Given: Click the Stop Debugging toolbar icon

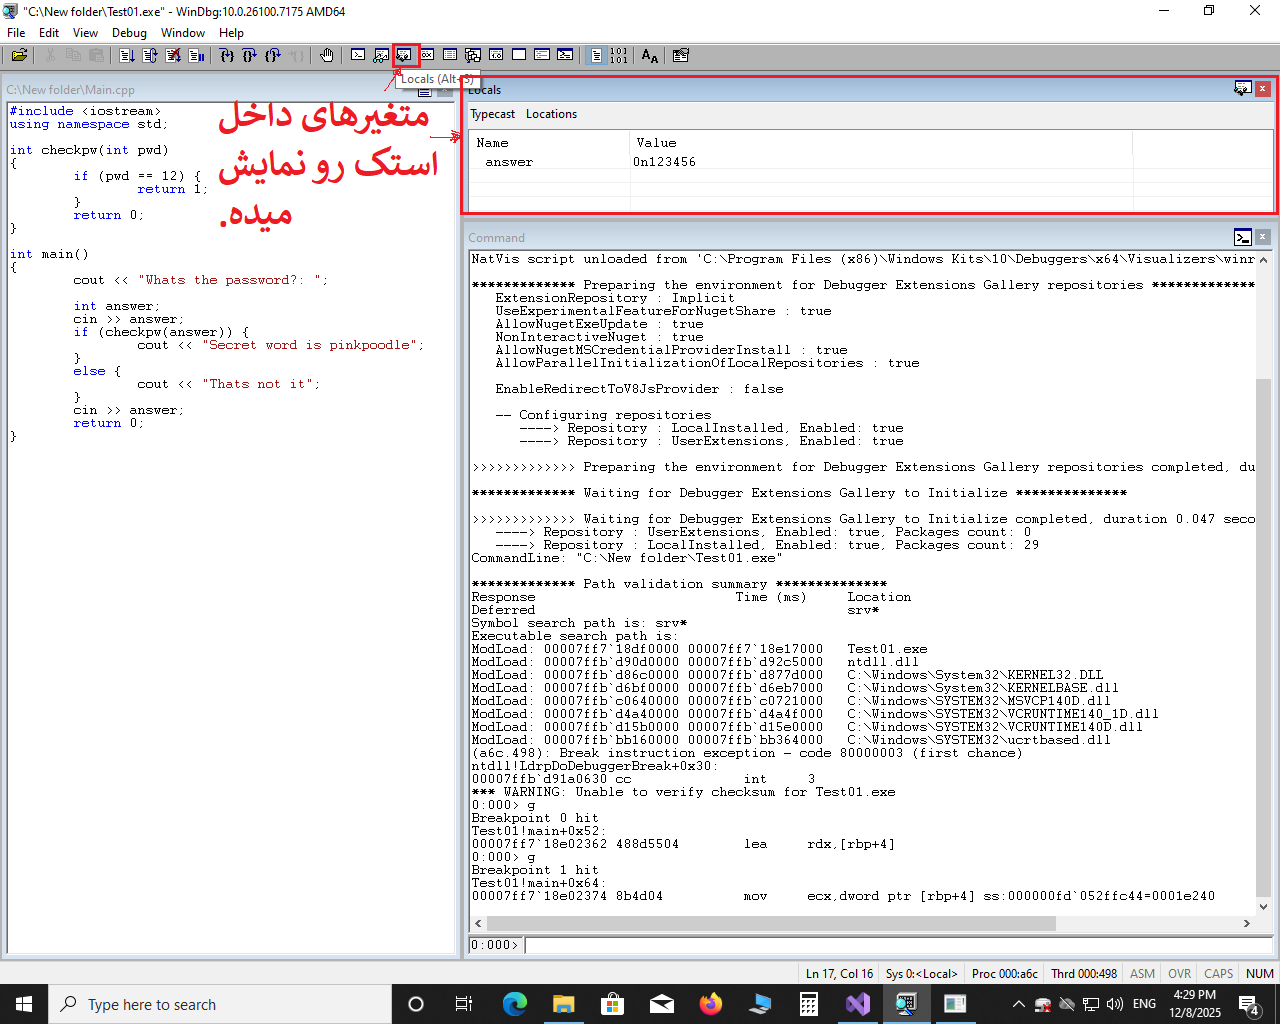Looking at the screenshot, I should click(173, 56).
